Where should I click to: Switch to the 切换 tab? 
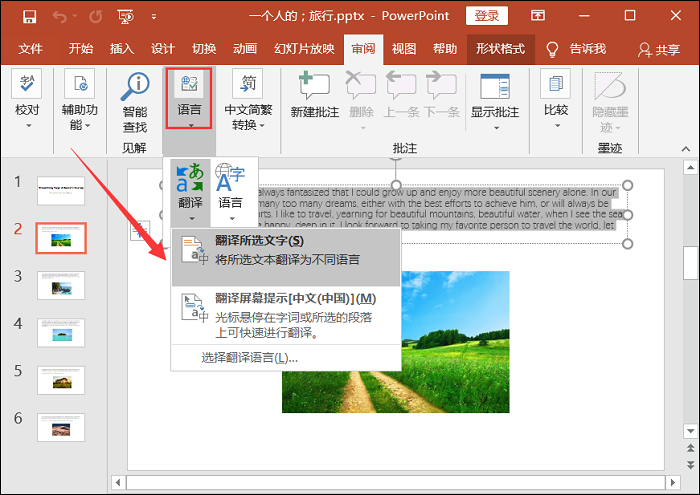[x=204, y=48]
